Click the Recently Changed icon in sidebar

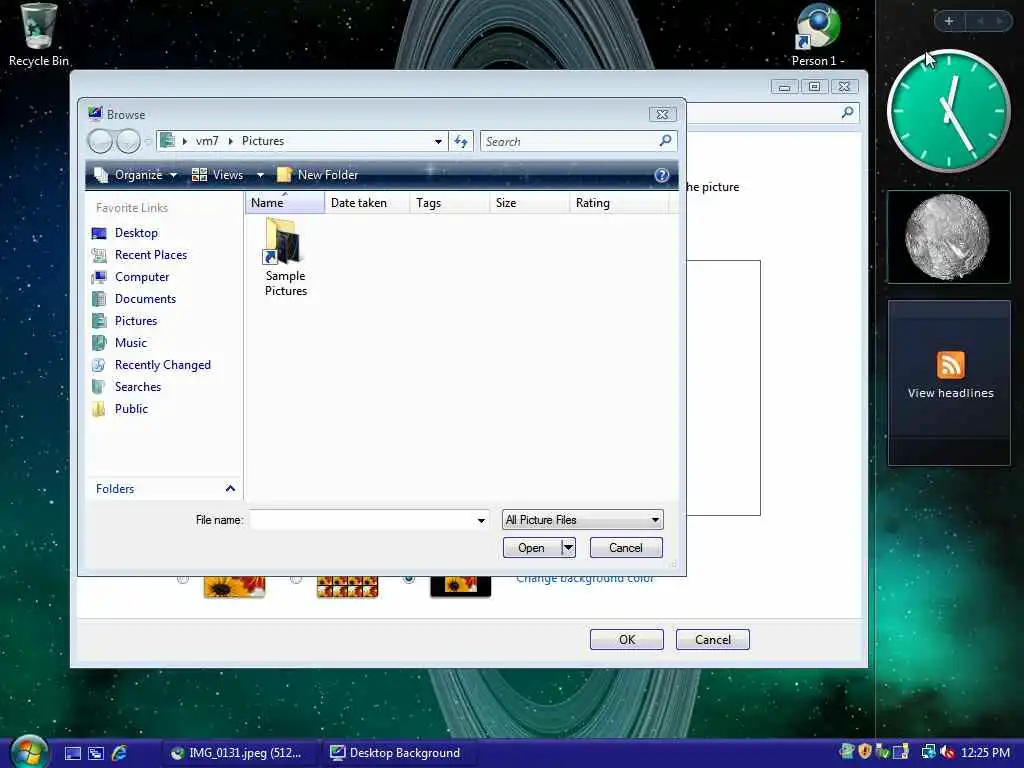click(x=99, y=365)
